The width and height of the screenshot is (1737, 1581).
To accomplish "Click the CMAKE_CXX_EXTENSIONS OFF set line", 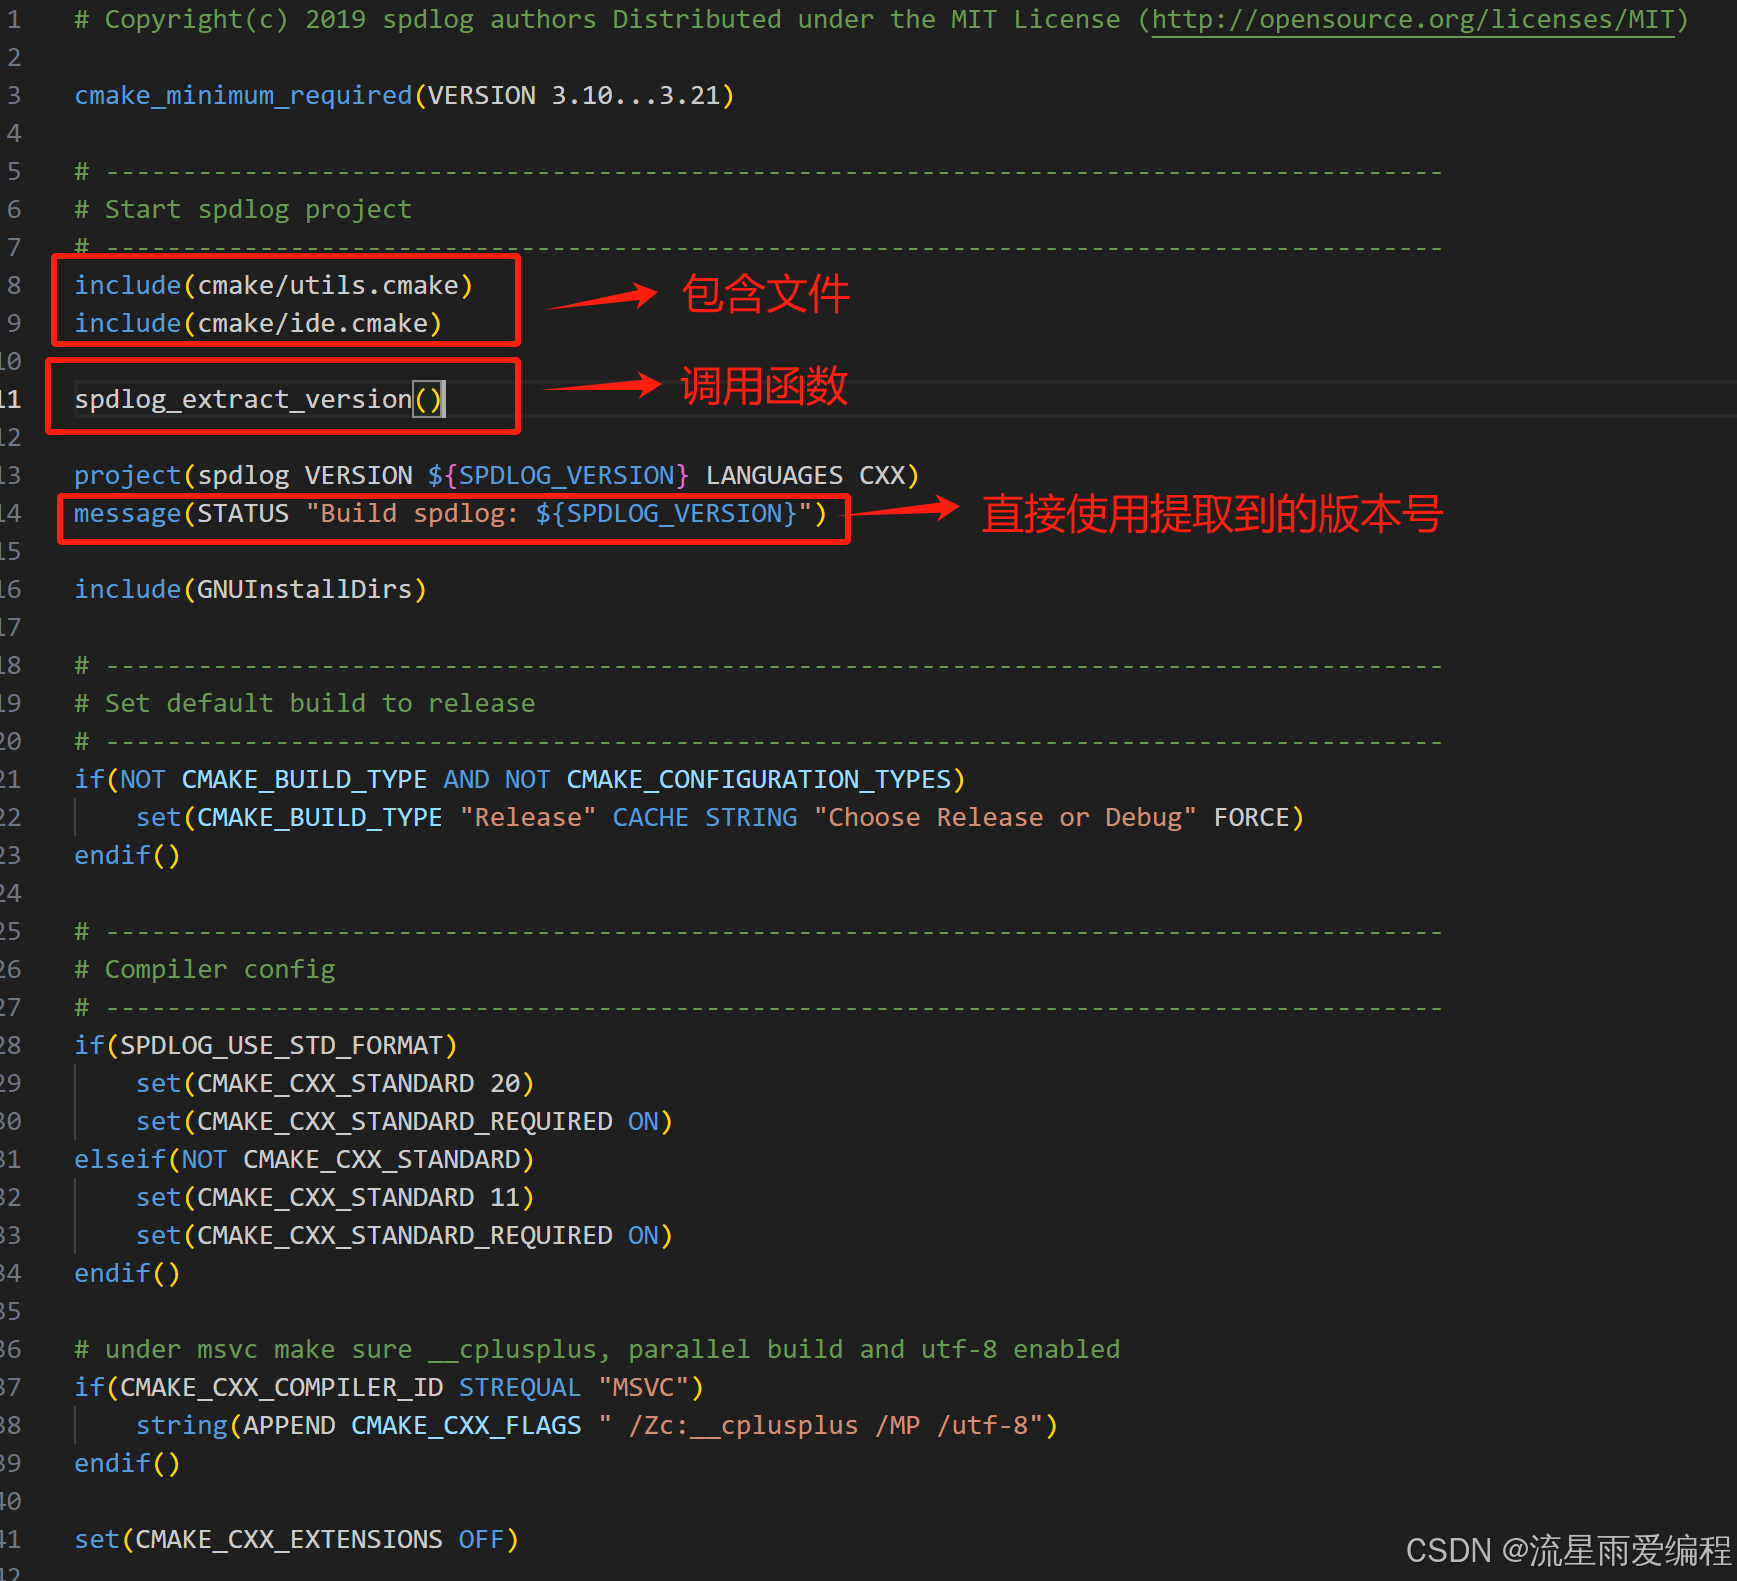I will 295,1539.
